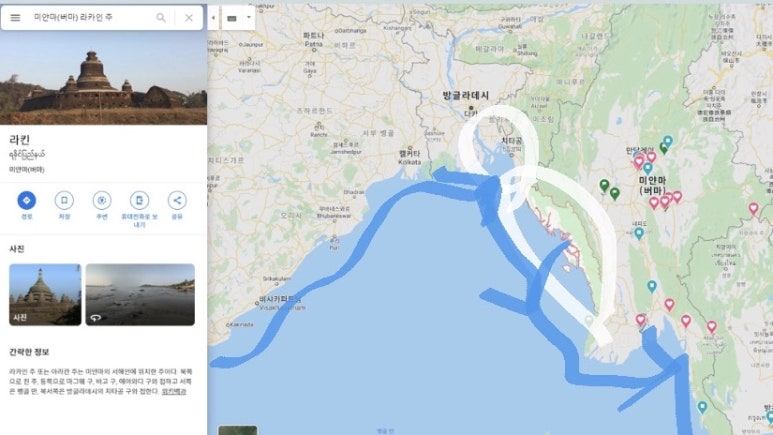Open the Google Maps hamburger menu
773x435 pixels.
15,18
